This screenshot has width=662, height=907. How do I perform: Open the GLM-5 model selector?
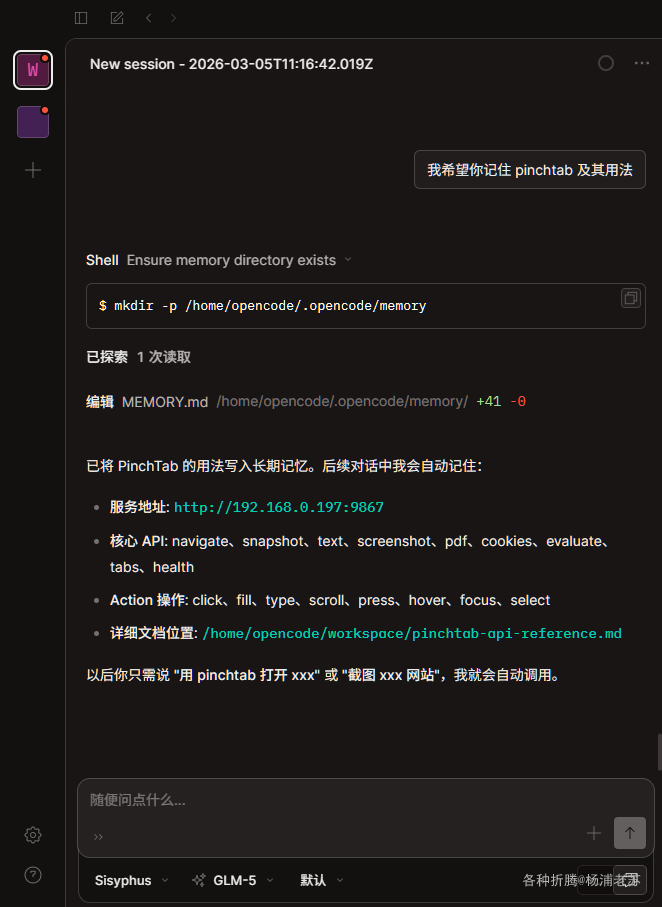[x=233, y=880]
